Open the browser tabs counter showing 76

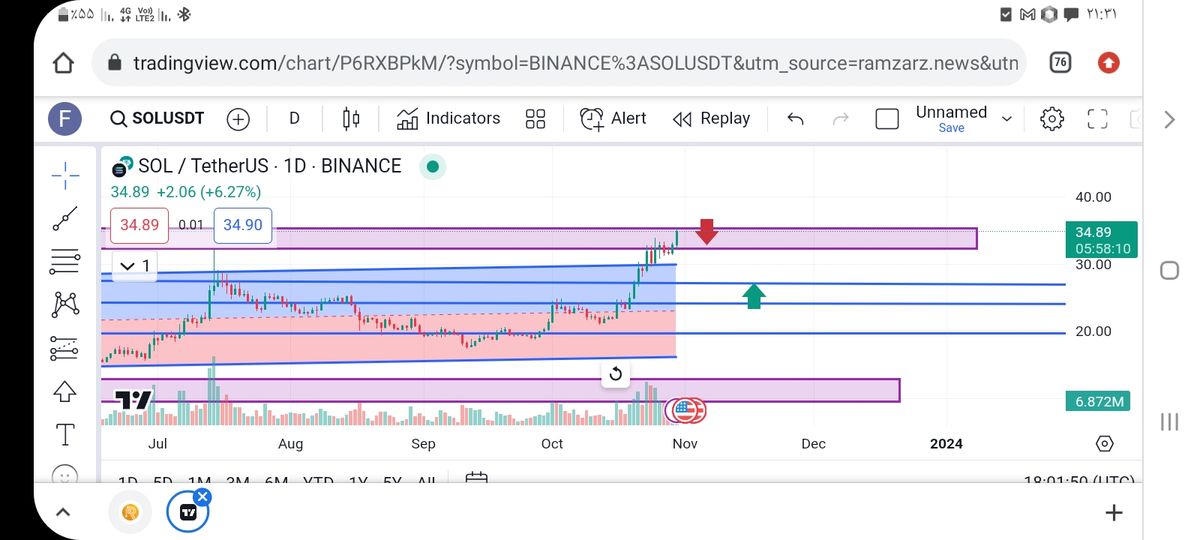pyautogui.click(x=1060, y=62)
